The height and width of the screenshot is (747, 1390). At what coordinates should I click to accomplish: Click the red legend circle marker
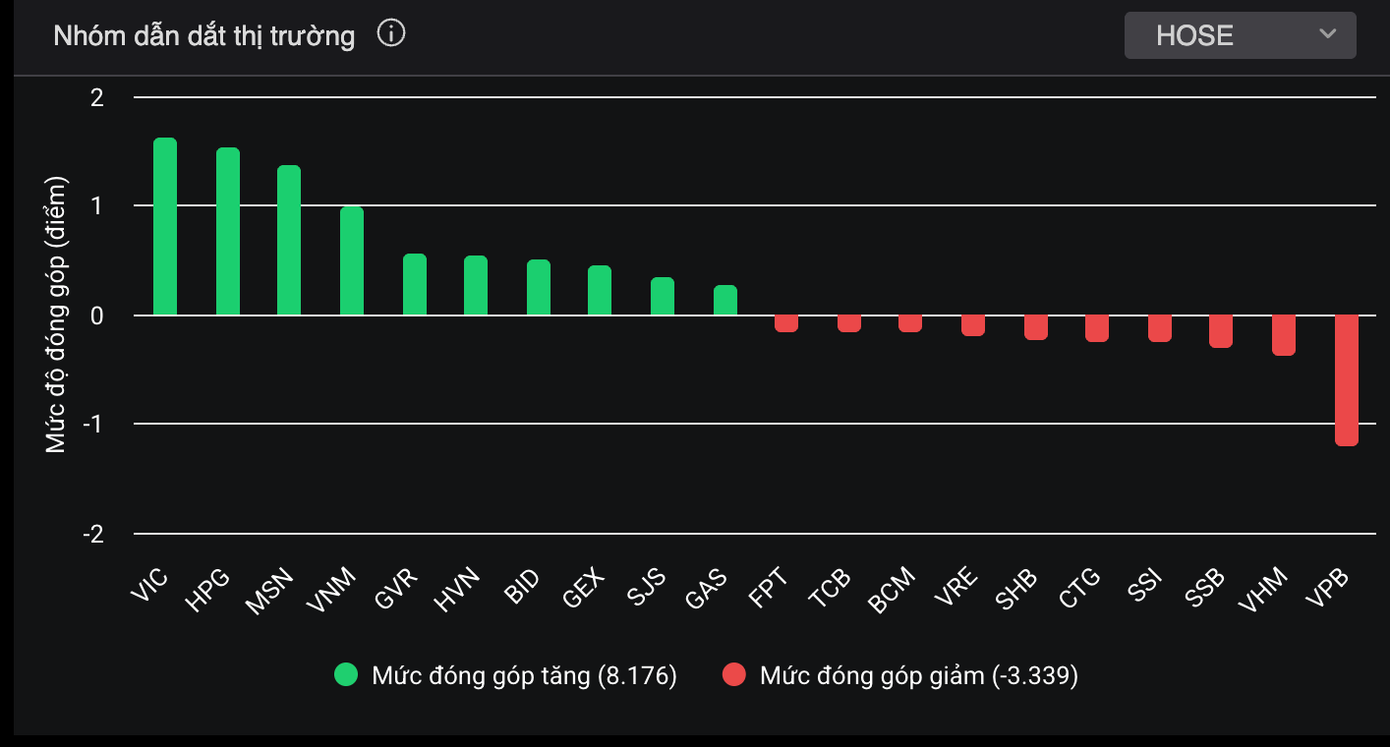[734, 676]
